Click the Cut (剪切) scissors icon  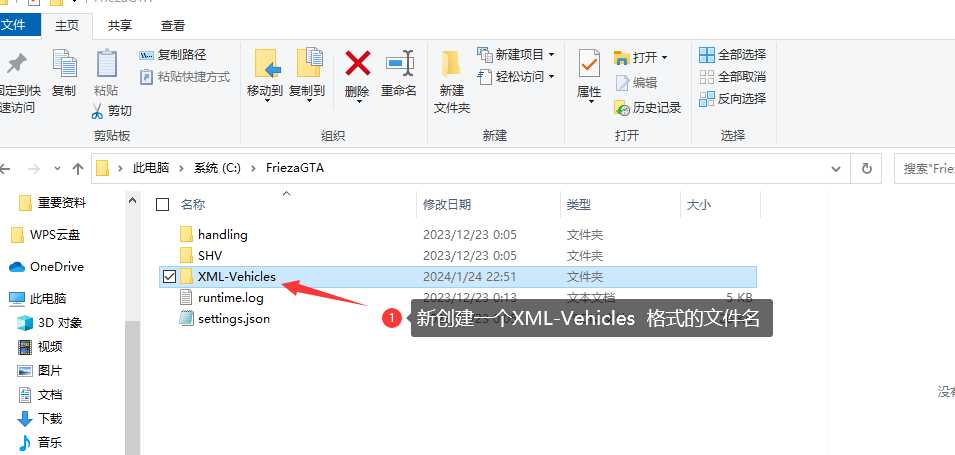pyautogui.click(x=97, y=111)
